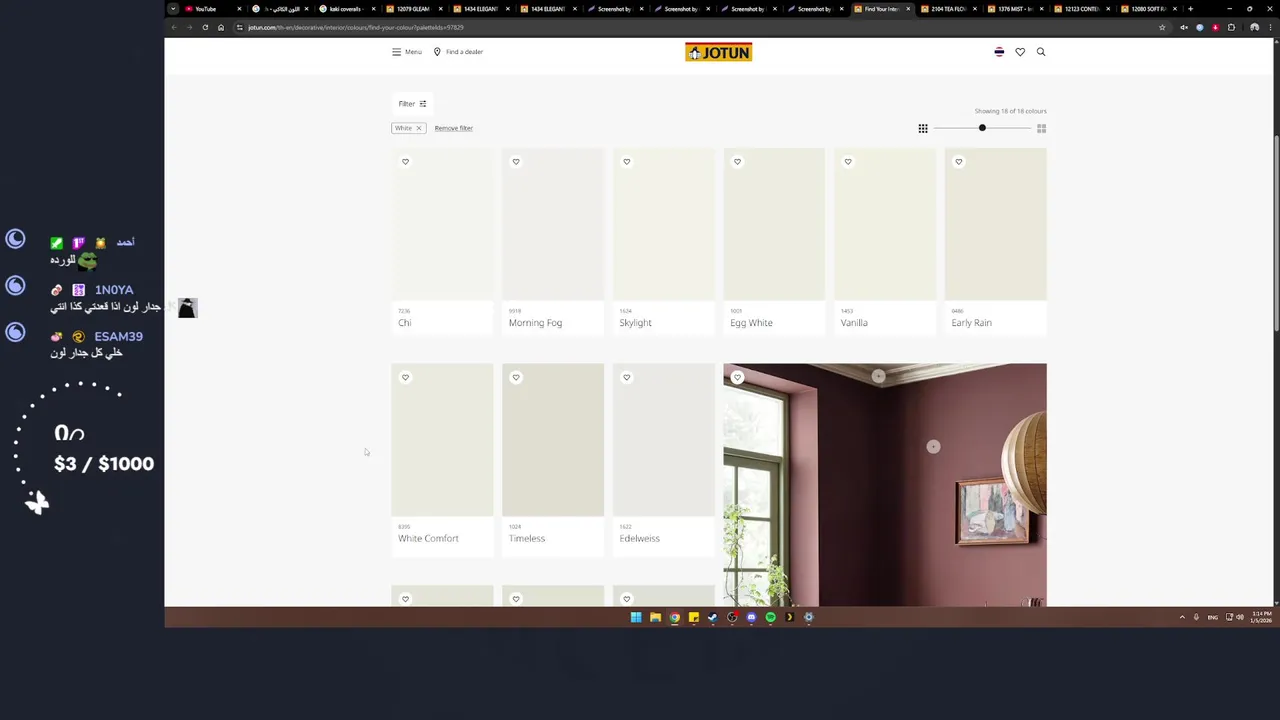The image size is (1280, 720).
Task: Open favourites heart in Jotun header
Action: point(1020,52)
